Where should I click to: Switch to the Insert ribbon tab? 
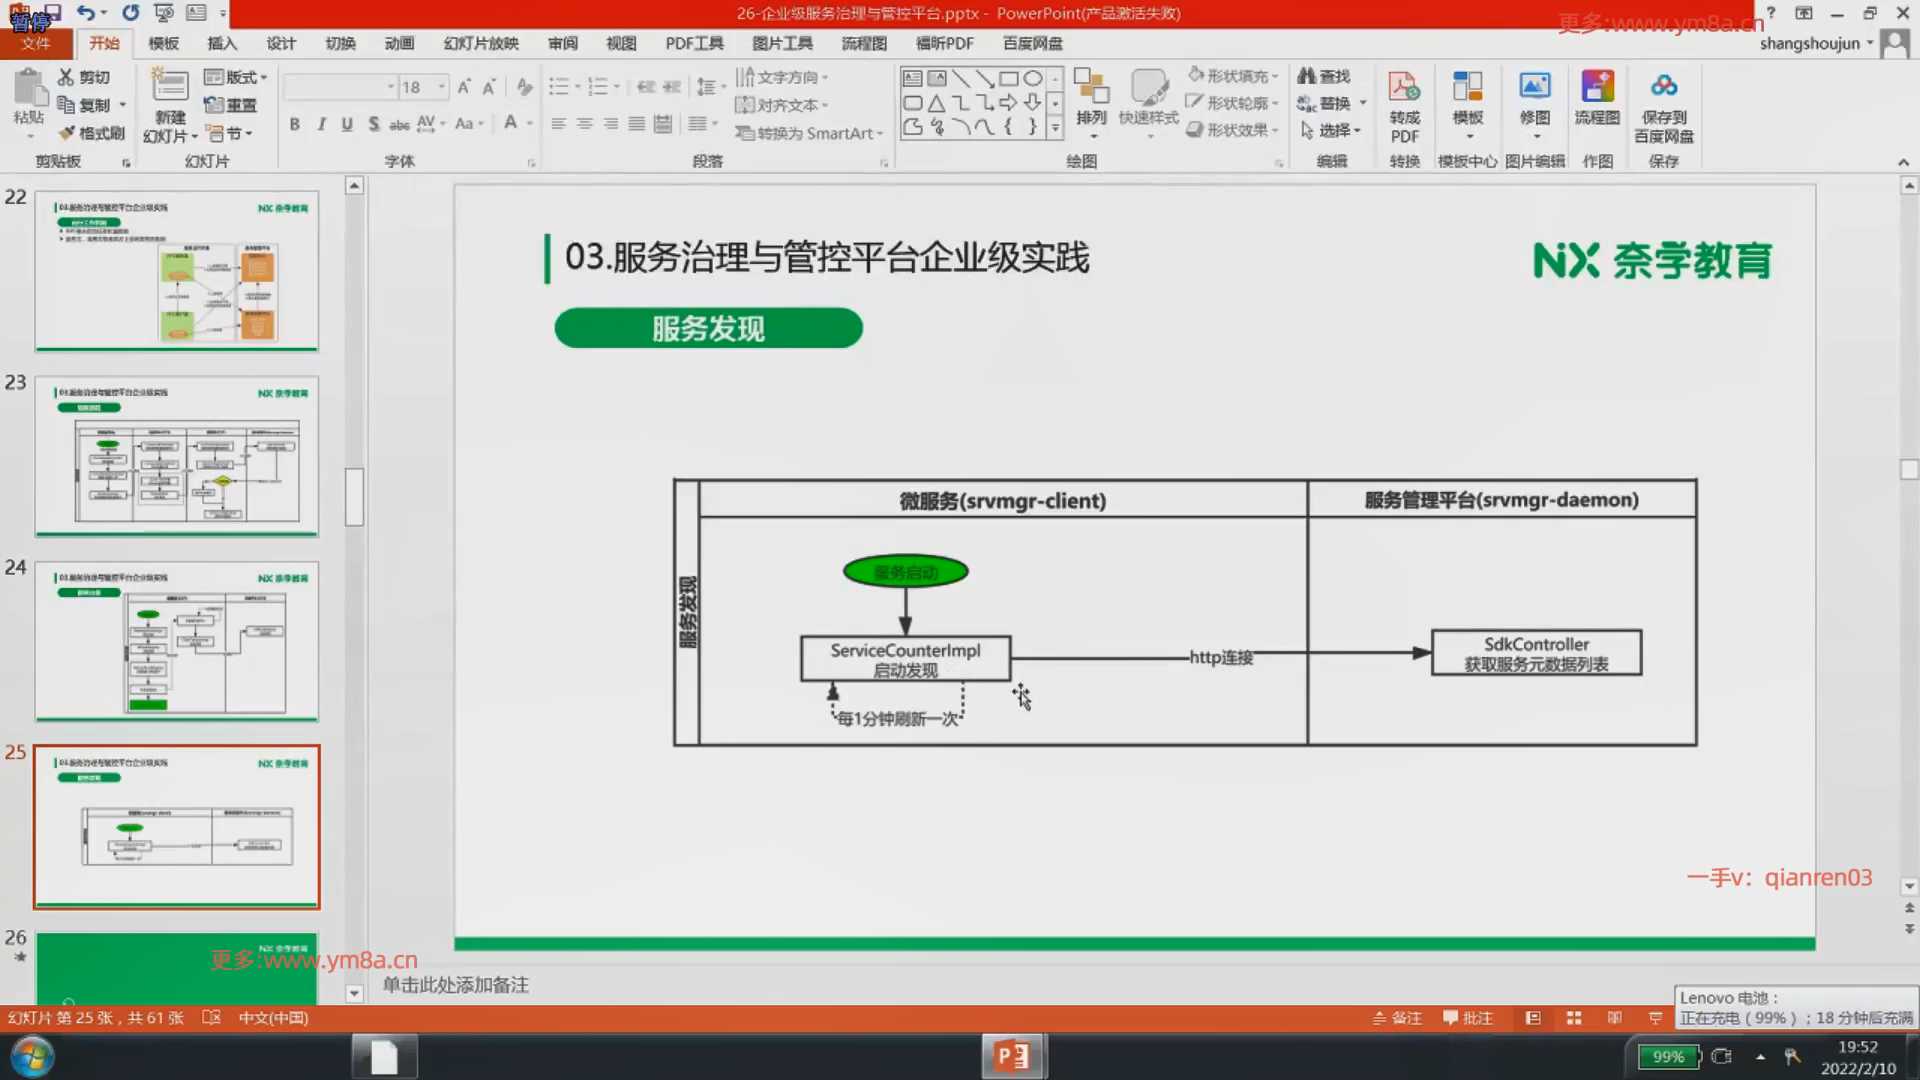221,43
